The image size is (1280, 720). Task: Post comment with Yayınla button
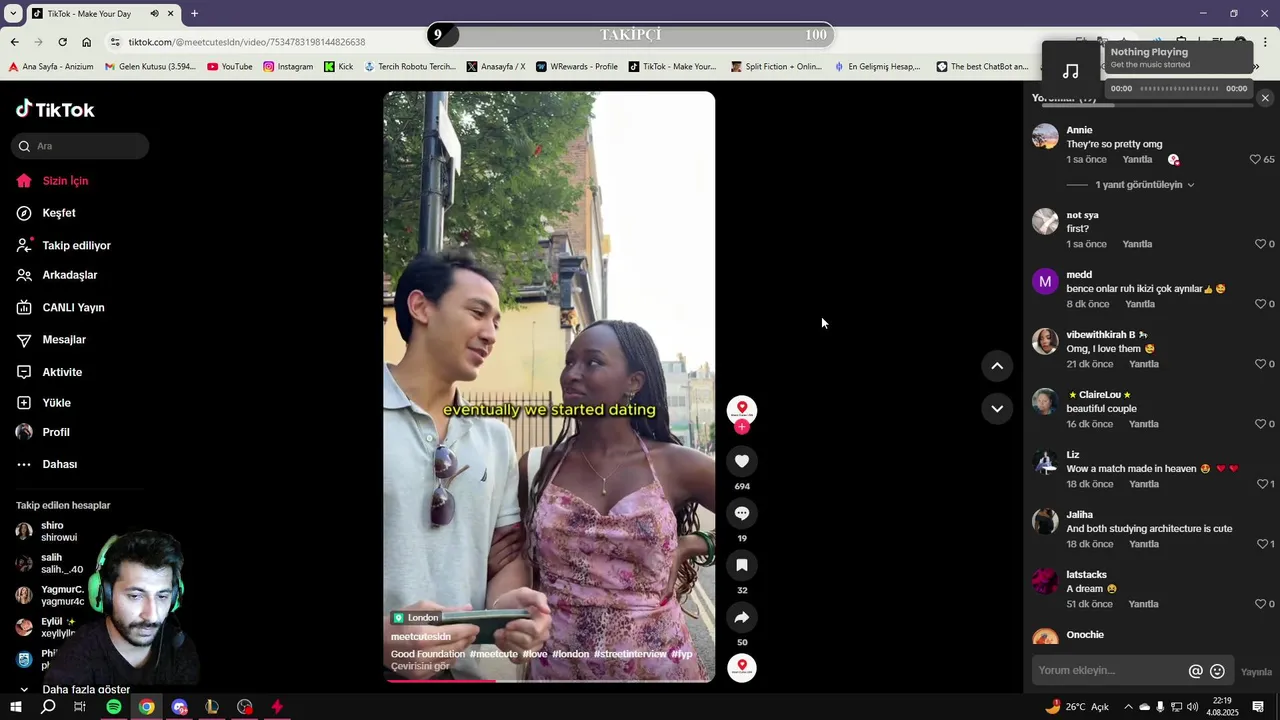click(x=1256, y=672)
